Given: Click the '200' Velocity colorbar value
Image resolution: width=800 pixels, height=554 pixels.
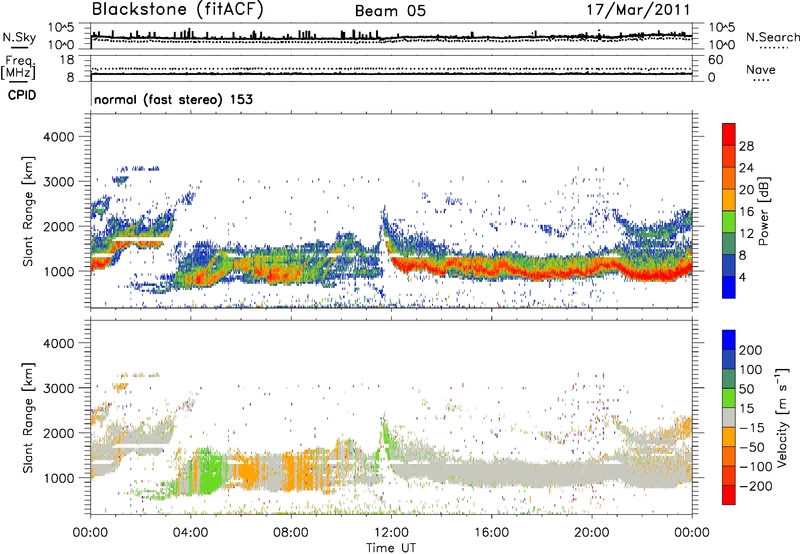Looking at the screenshot, I should pos(751,350).
